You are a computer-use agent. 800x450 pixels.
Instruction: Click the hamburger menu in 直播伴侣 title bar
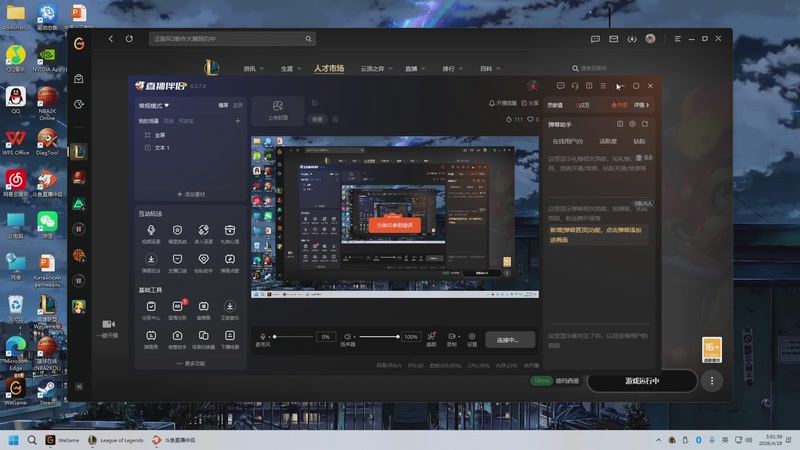coord(603,86)
